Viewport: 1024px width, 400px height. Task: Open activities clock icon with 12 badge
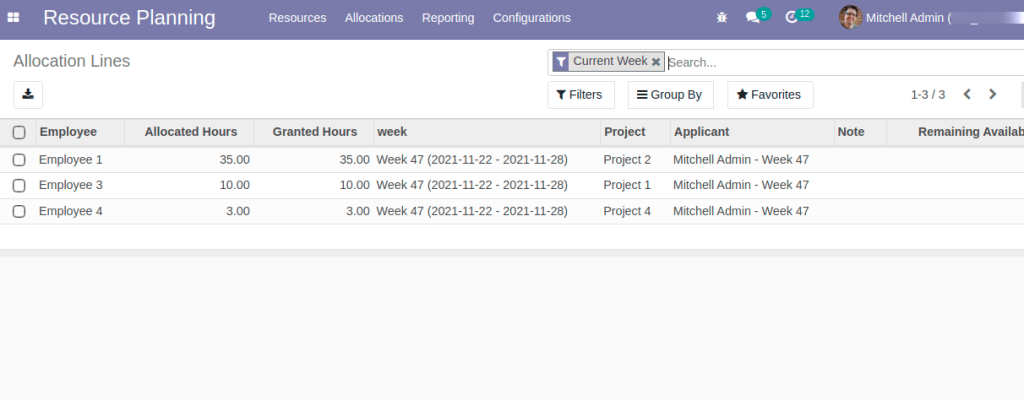(799, 16)
